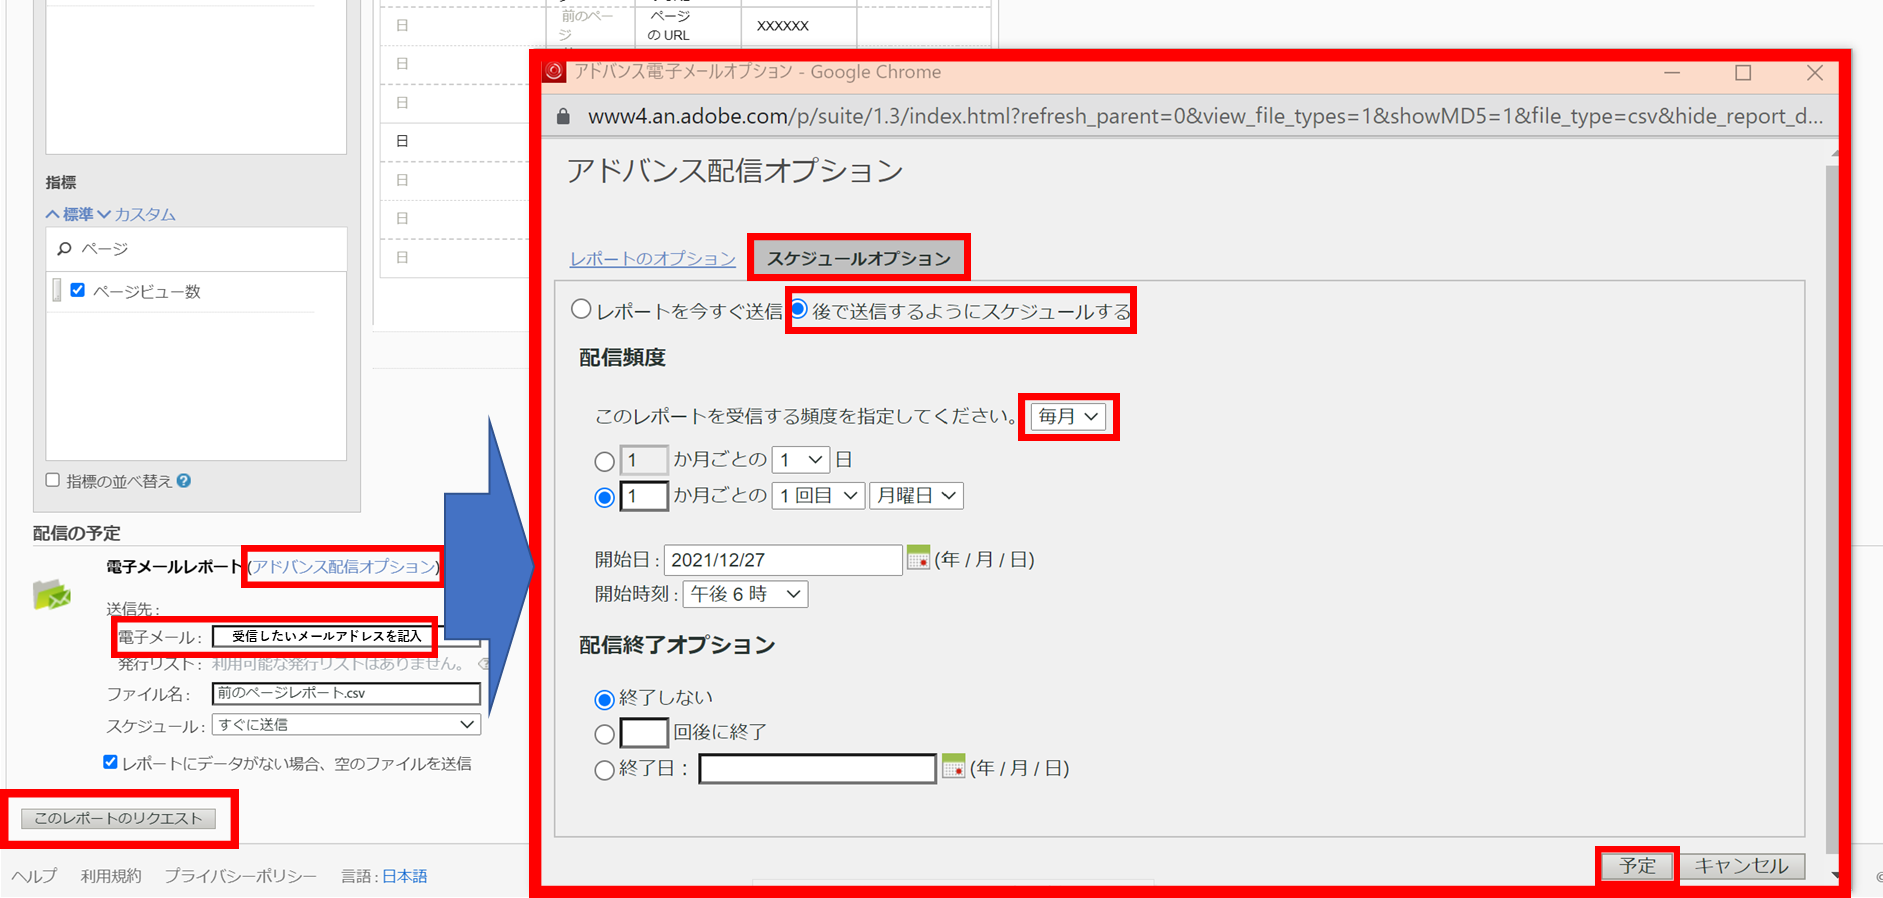Open the end date calendar picker icon
This screenshot has width=1883, height=898.
point(954,767)
